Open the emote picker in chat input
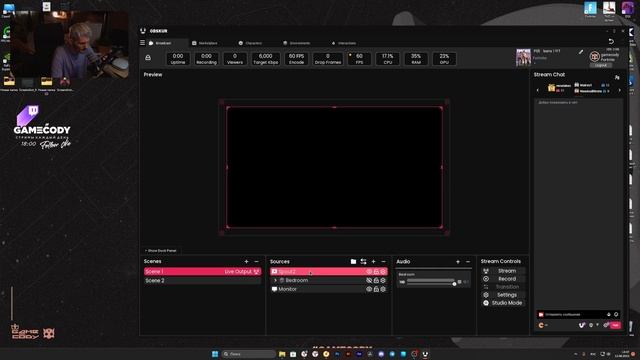640x360 pixels. coord(616,315)
